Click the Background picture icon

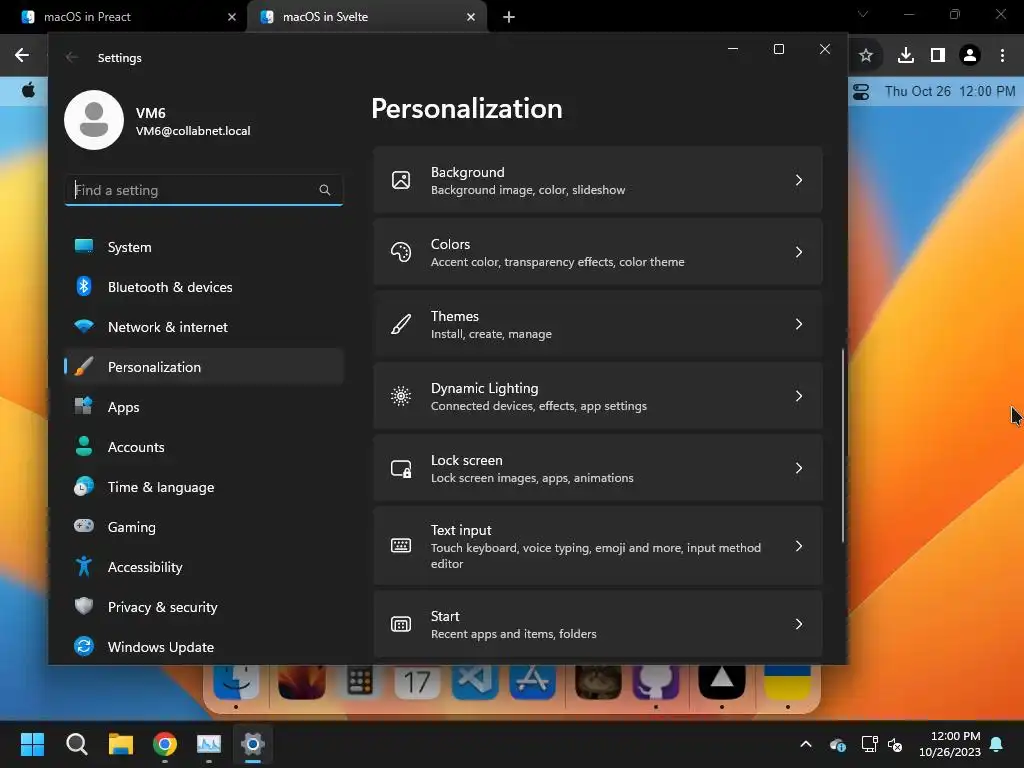401,180
